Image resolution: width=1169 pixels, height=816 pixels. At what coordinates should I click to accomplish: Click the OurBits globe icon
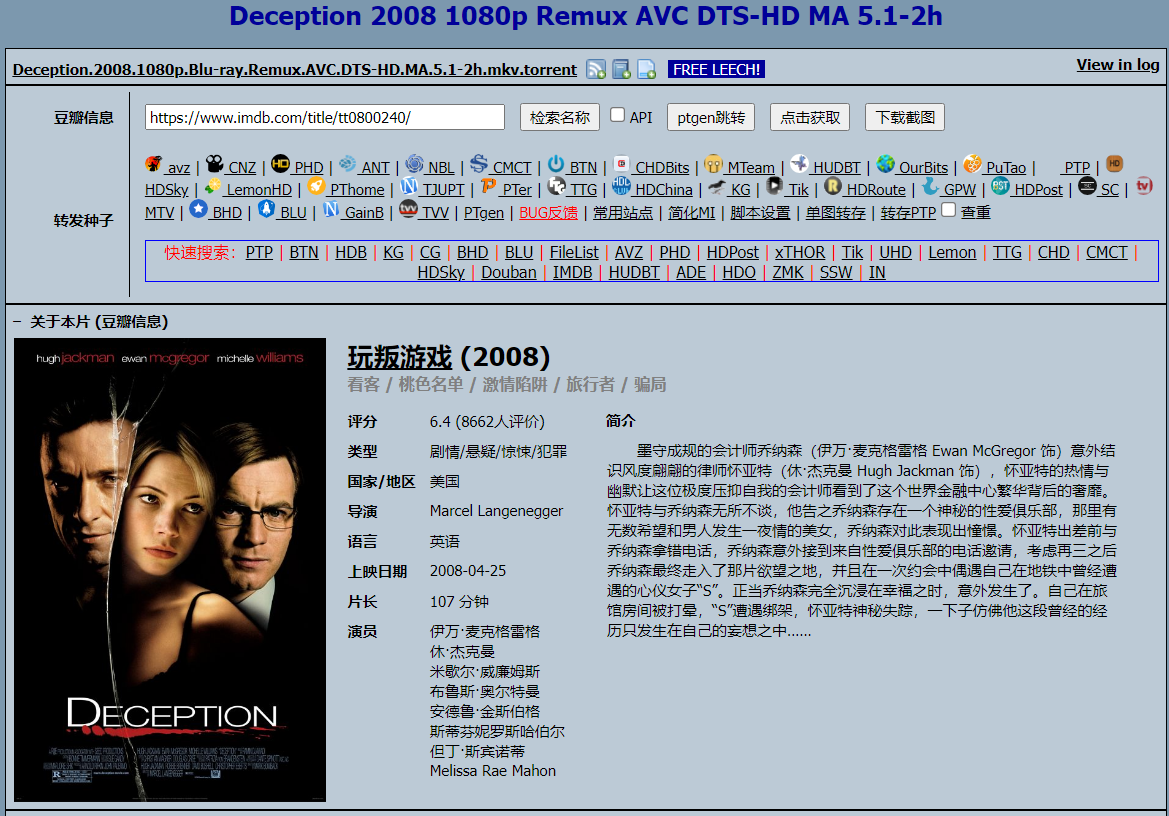[885, 164]
